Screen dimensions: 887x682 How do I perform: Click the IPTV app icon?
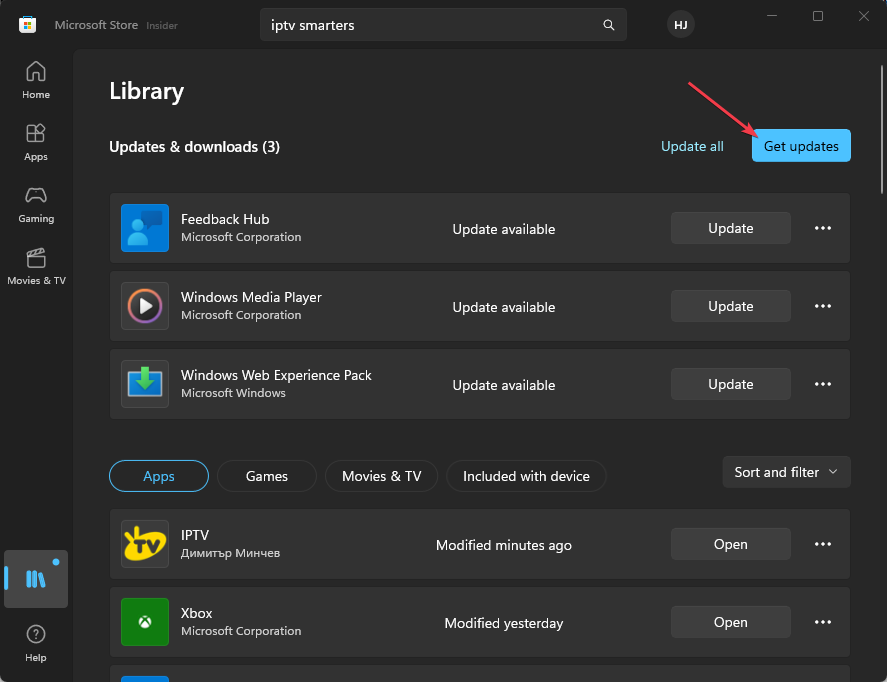[145, 544]
